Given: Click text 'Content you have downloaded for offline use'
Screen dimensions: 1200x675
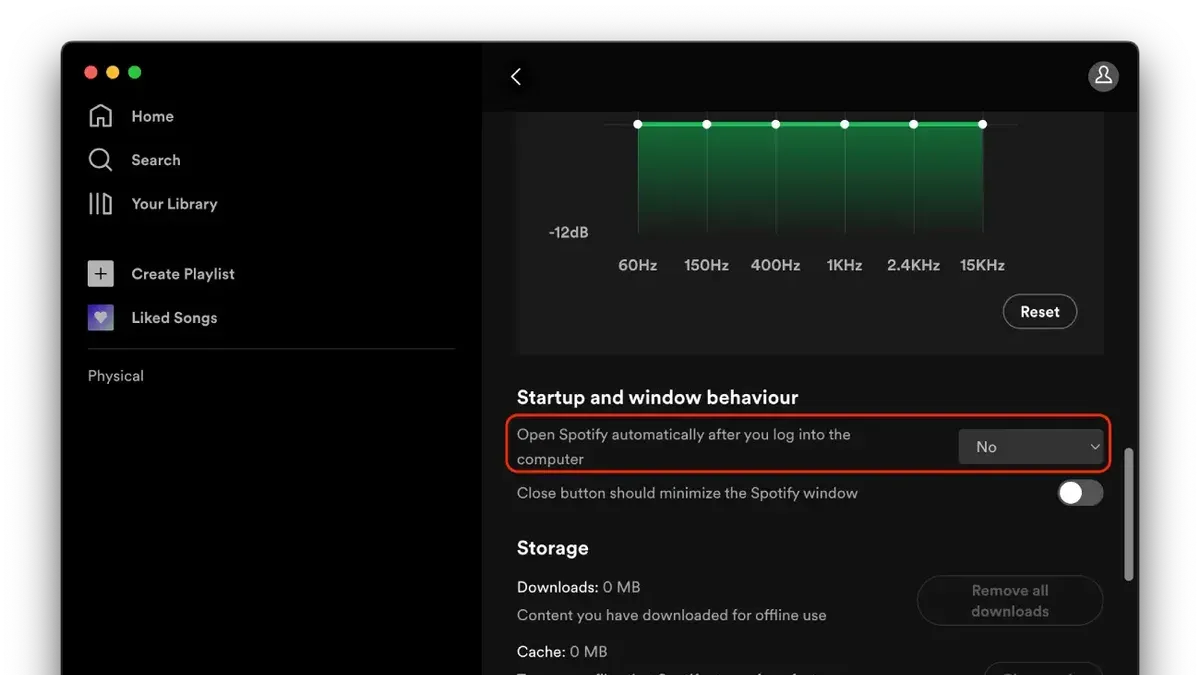Looking at the screenshot, I should pos(672,615).
